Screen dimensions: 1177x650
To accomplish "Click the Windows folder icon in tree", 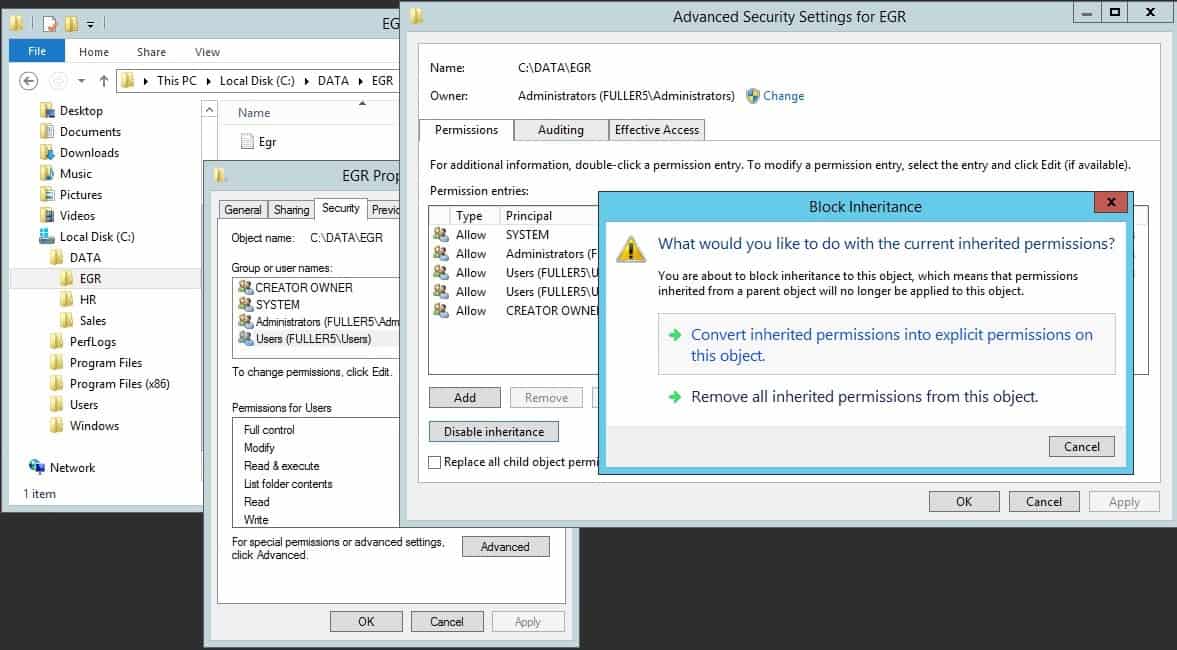I will pos(56,426).
